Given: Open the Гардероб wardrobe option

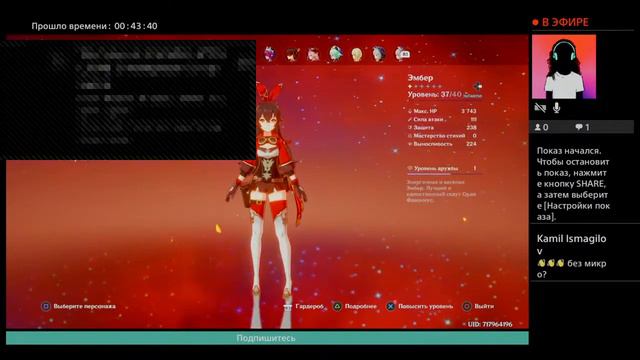Looking at the screenshot, I should (x=309, y=306).
